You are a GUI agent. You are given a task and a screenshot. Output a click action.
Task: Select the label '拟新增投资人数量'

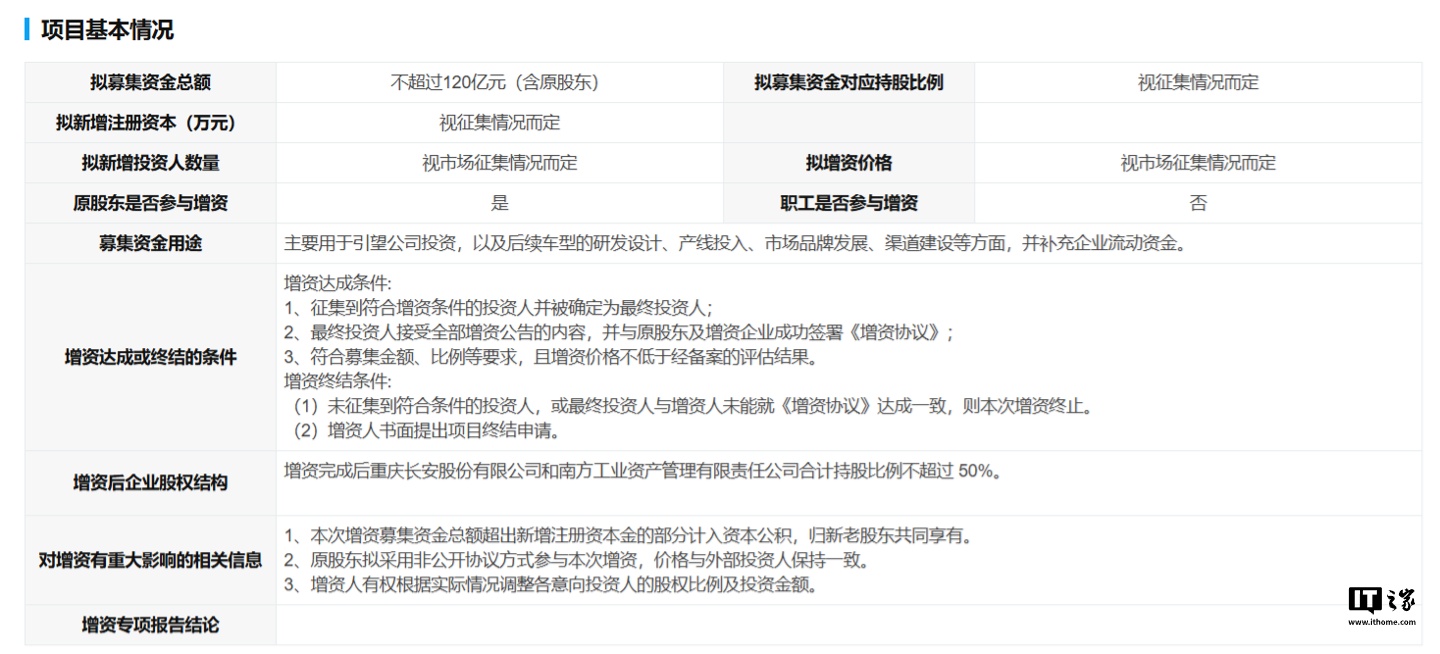tap(150, 163)
